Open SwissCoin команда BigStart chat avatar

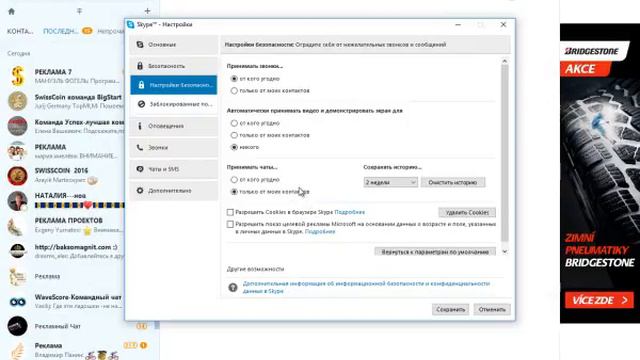[x=18, y=101]
